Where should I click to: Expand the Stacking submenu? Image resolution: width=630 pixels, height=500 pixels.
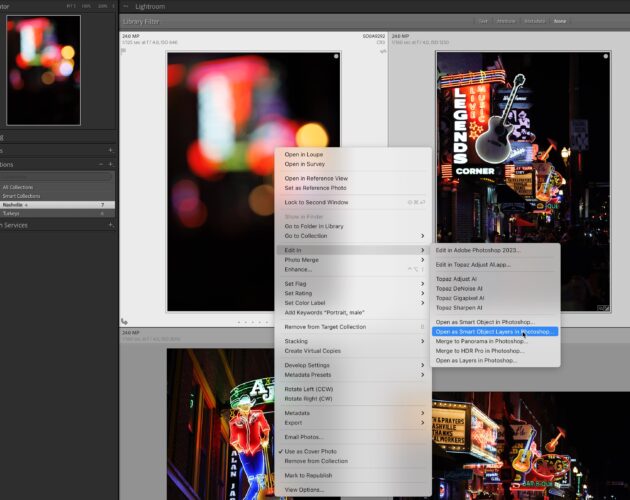(353, 341)
